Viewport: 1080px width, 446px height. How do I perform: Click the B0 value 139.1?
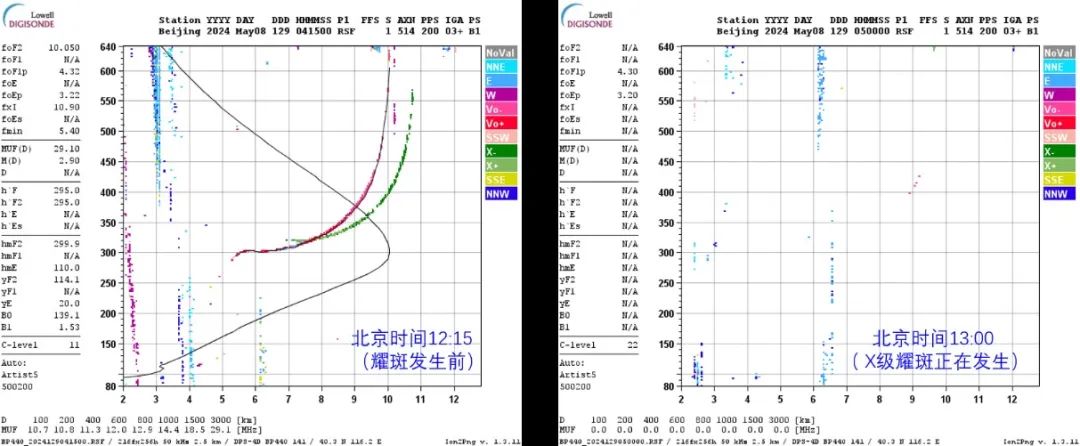point(68,315)
